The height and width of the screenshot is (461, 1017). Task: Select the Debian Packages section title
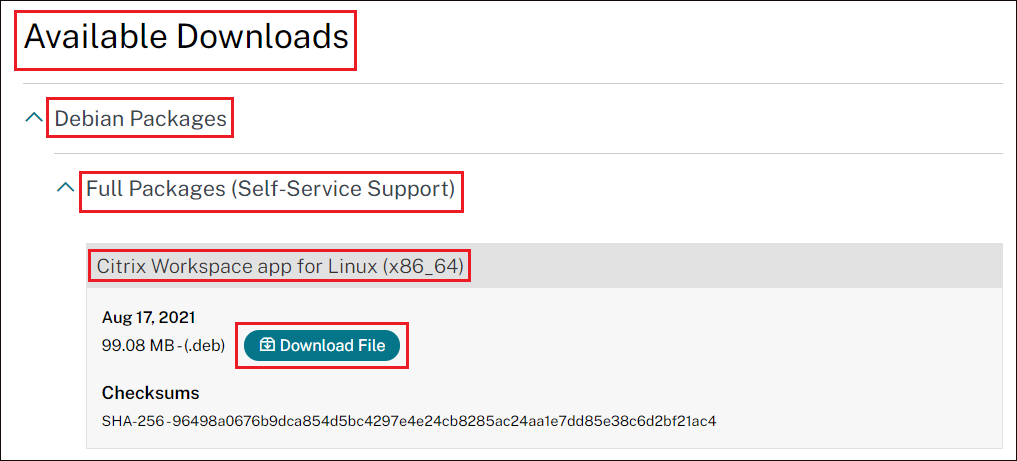pyautogui.click(x=141, y=118)
